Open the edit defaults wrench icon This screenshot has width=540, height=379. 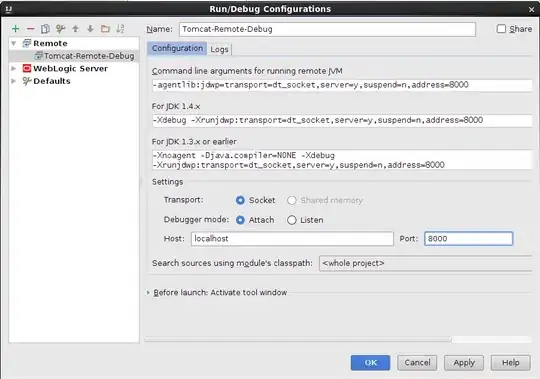point(60,29)
